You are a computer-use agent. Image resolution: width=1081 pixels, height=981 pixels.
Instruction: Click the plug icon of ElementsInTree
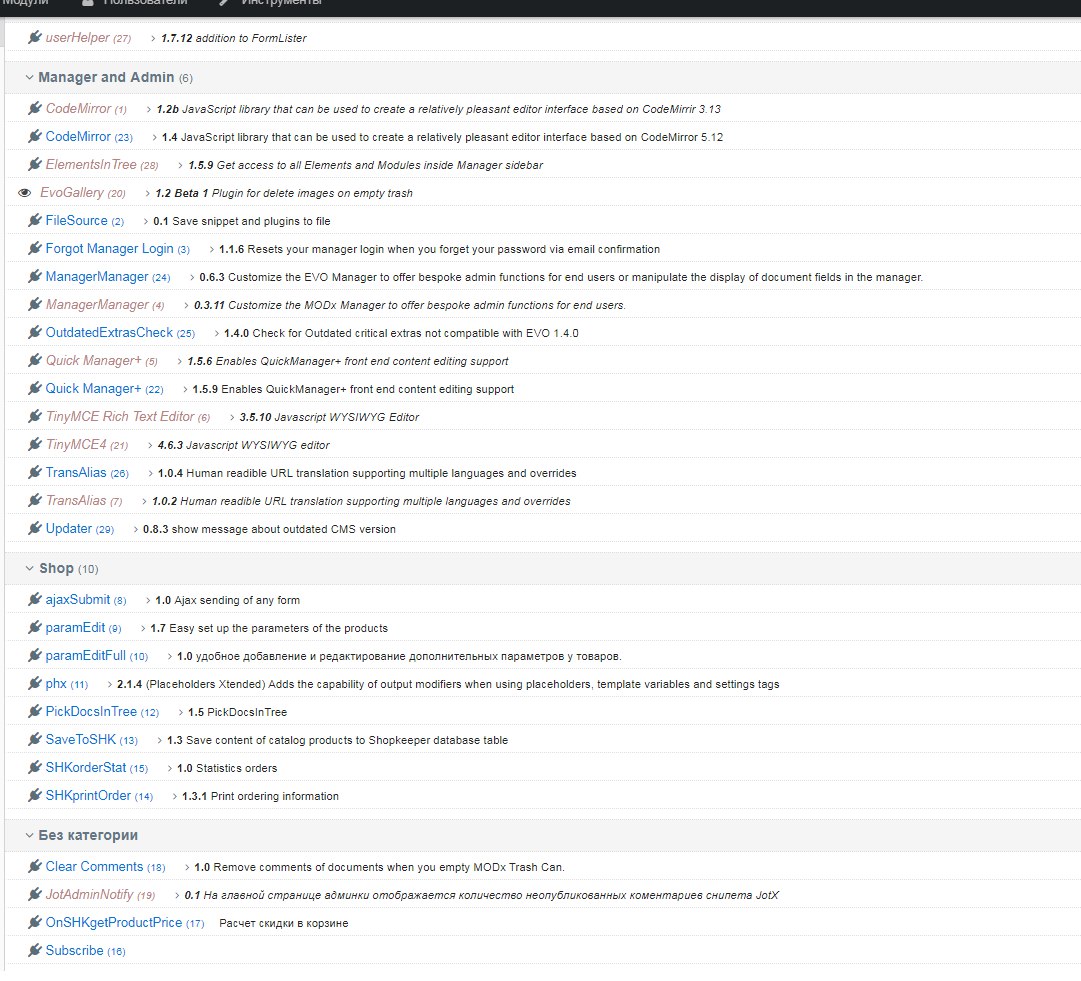point(34,164)
